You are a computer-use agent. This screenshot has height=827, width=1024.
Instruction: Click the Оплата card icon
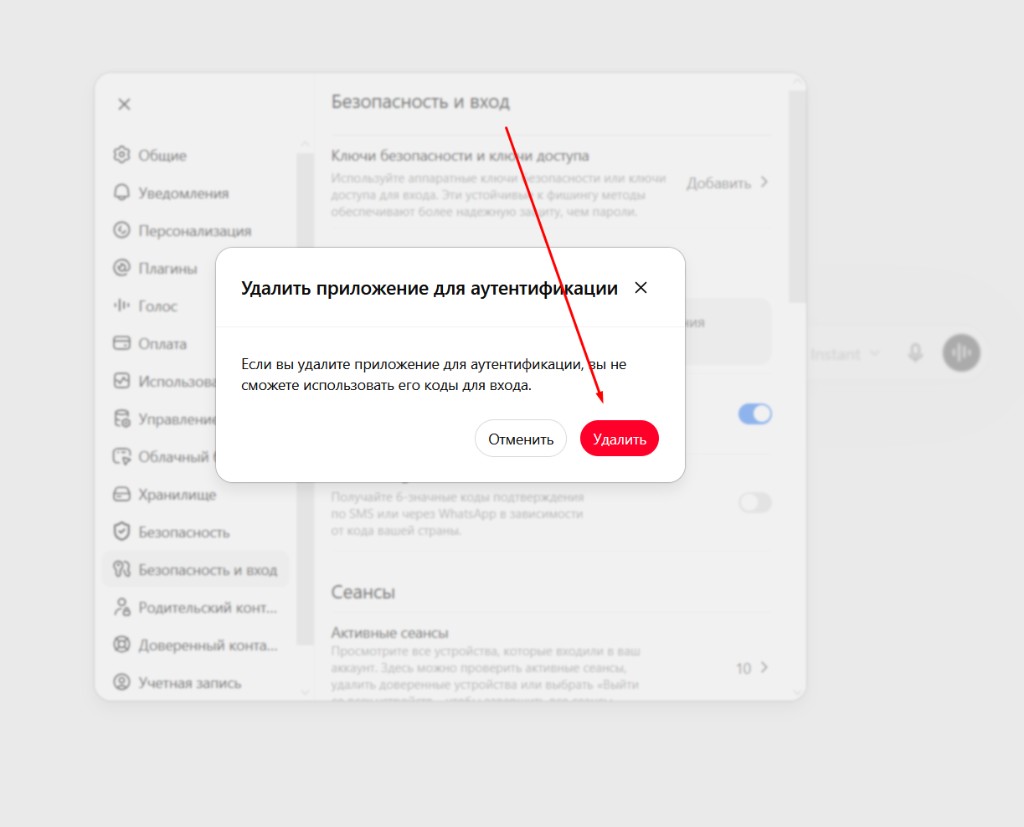[x=121, y=343]
